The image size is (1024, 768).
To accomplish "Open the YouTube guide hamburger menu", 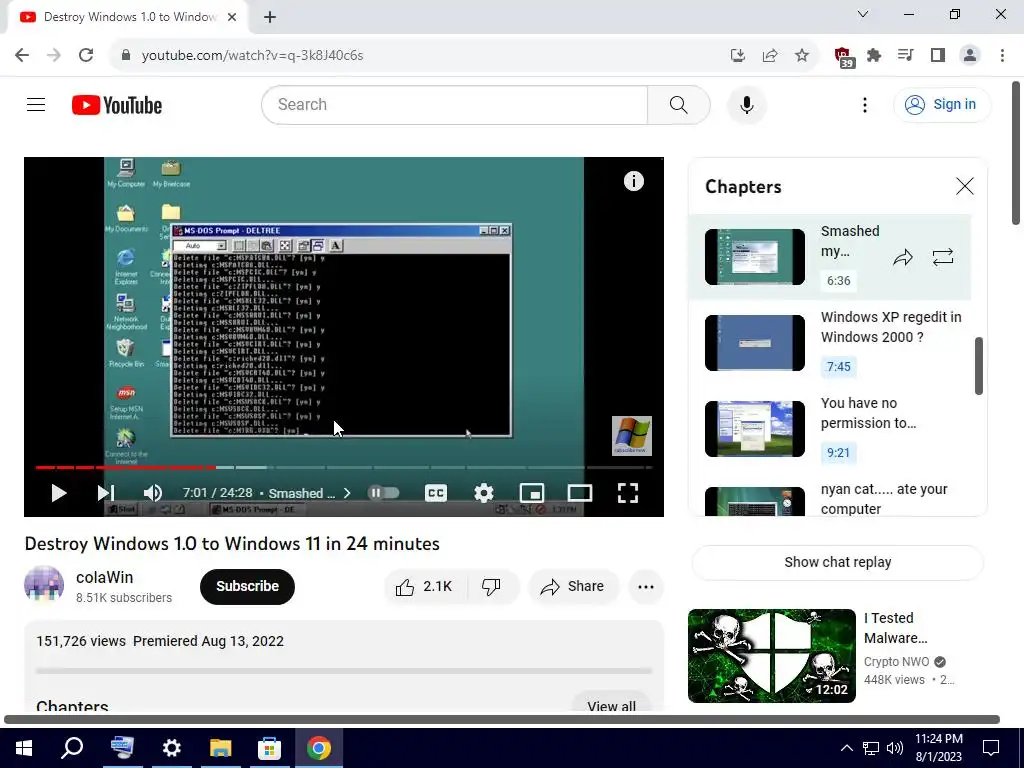I will [x=36, y=104].
